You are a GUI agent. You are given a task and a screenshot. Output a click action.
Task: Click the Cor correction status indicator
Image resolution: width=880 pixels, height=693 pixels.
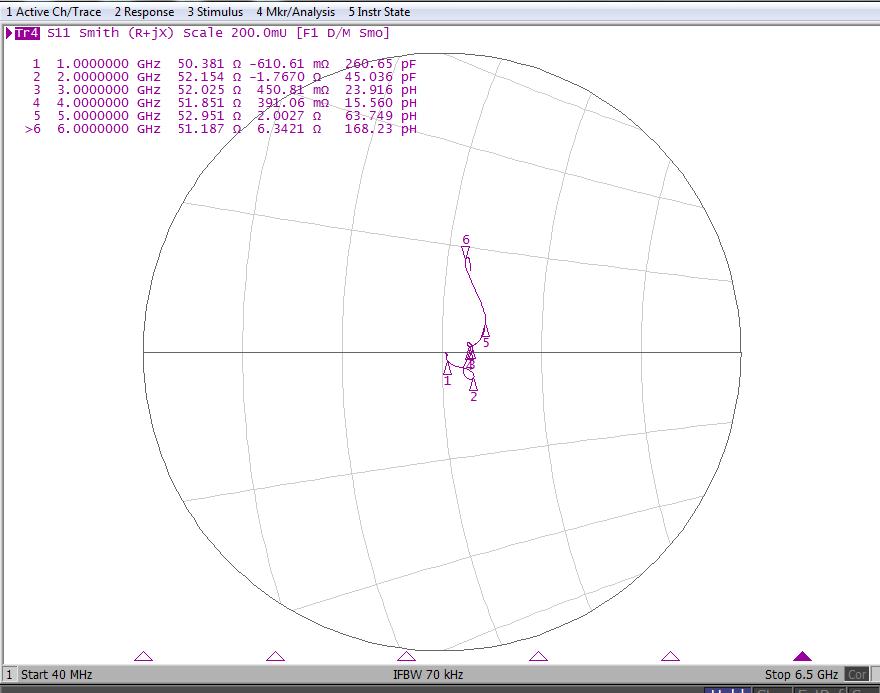click(857, 675)
